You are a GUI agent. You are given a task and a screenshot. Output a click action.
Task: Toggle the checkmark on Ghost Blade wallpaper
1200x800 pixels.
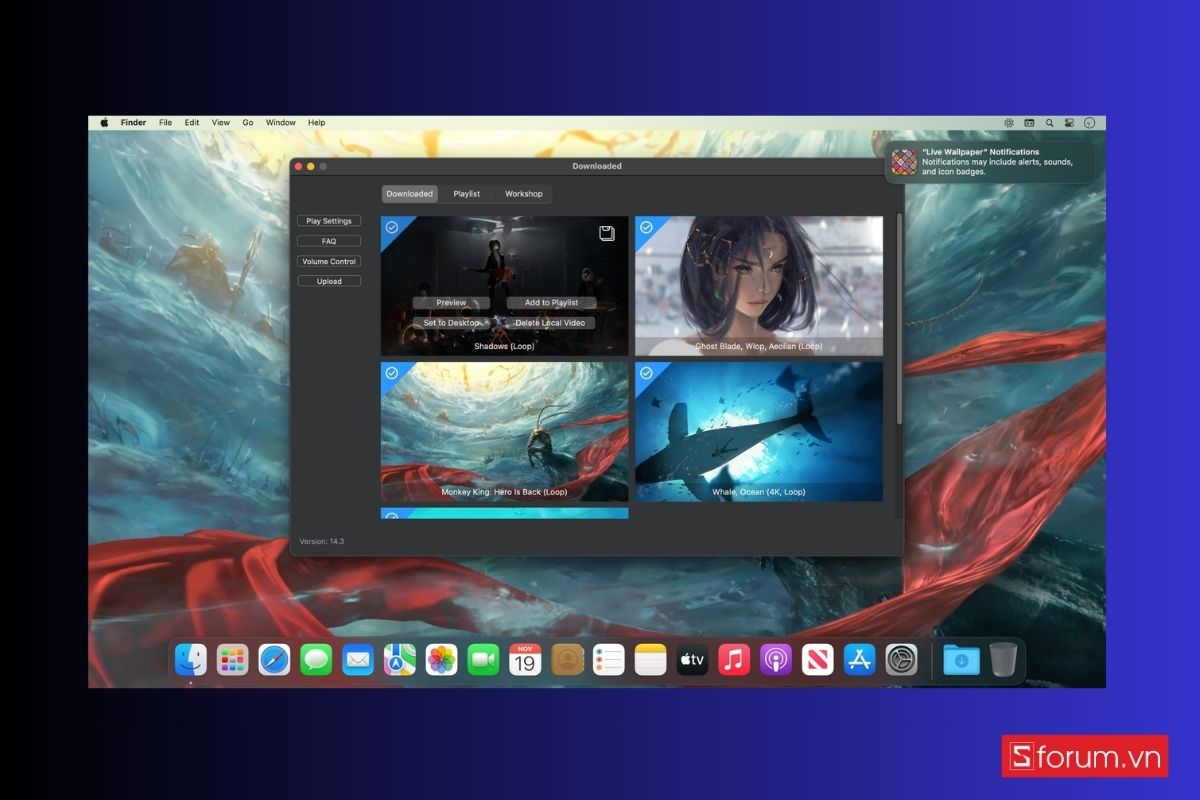click(x=646, y=228)
